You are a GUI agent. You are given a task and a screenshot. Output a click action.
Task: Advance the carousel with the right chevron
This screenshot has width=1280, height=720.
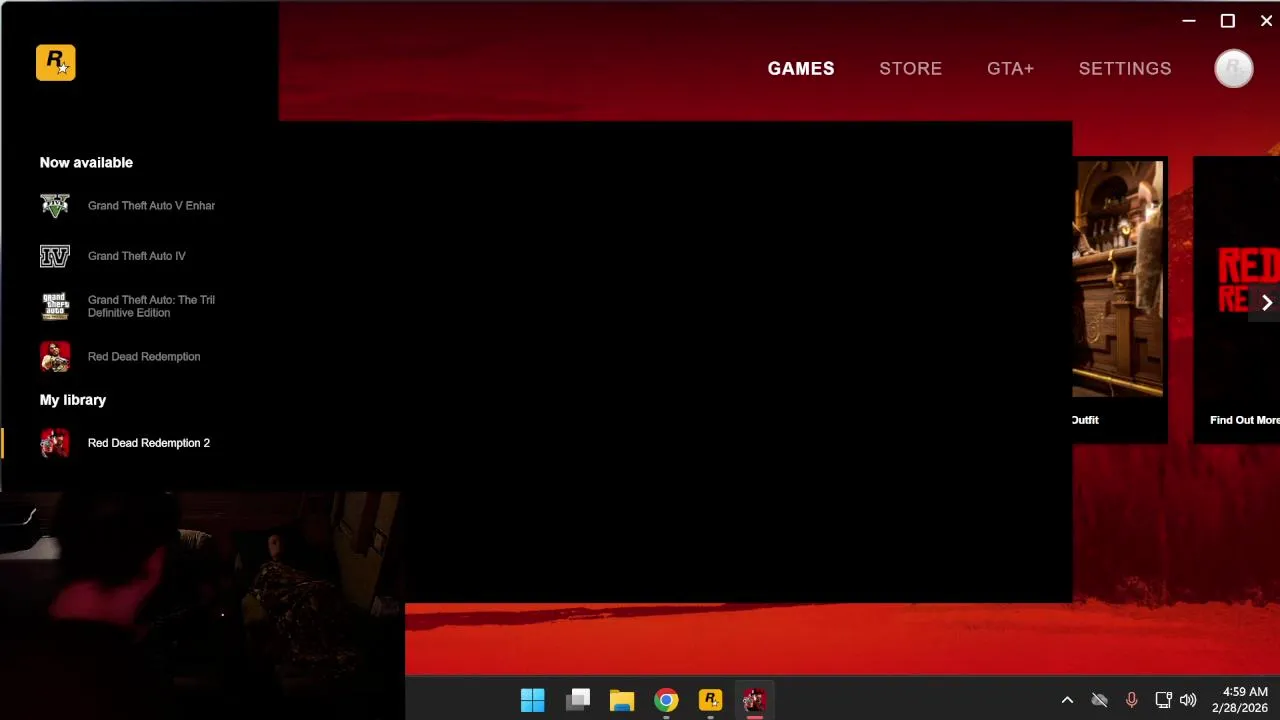(x=1266, y=303)
